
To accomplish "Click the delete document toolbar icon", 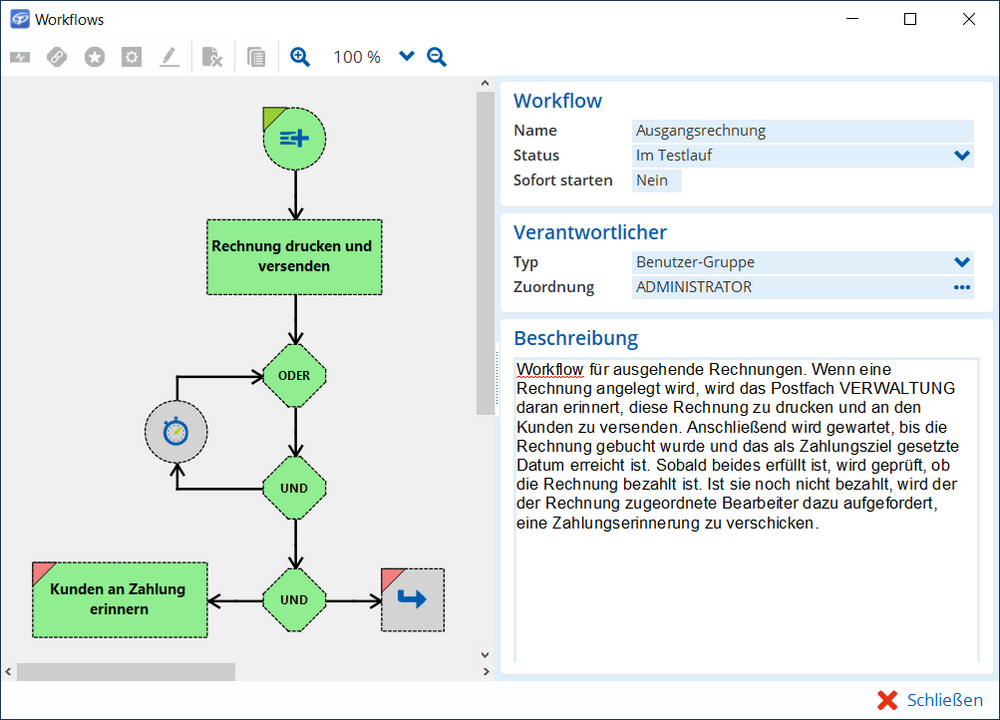I will (x=212, y=57).
